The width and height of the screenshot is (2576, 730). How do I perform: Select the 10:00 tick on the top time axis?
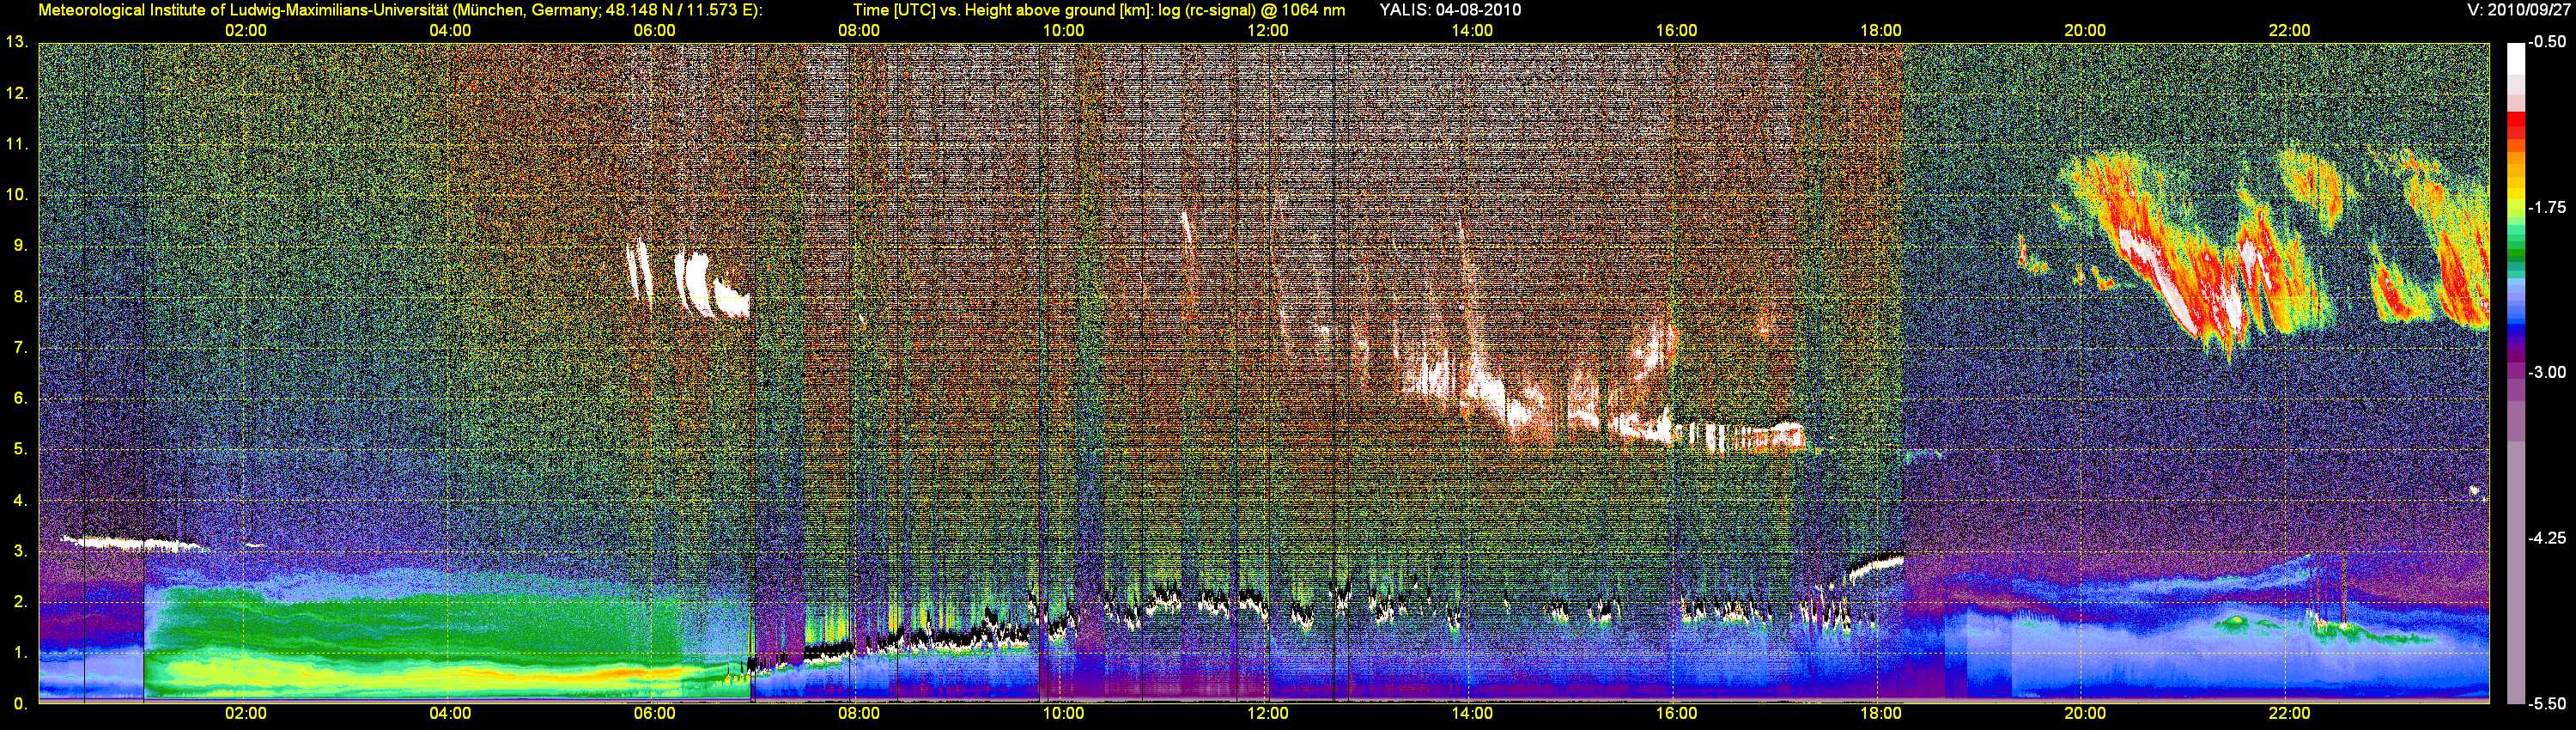[1063, 31]
